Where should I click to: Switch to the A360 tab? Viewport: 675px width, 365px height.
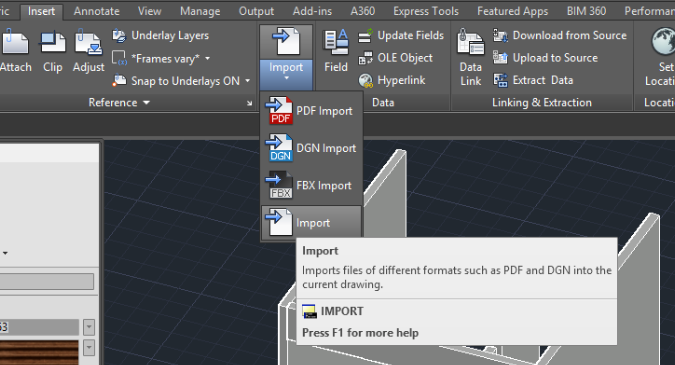coord(362,11)
